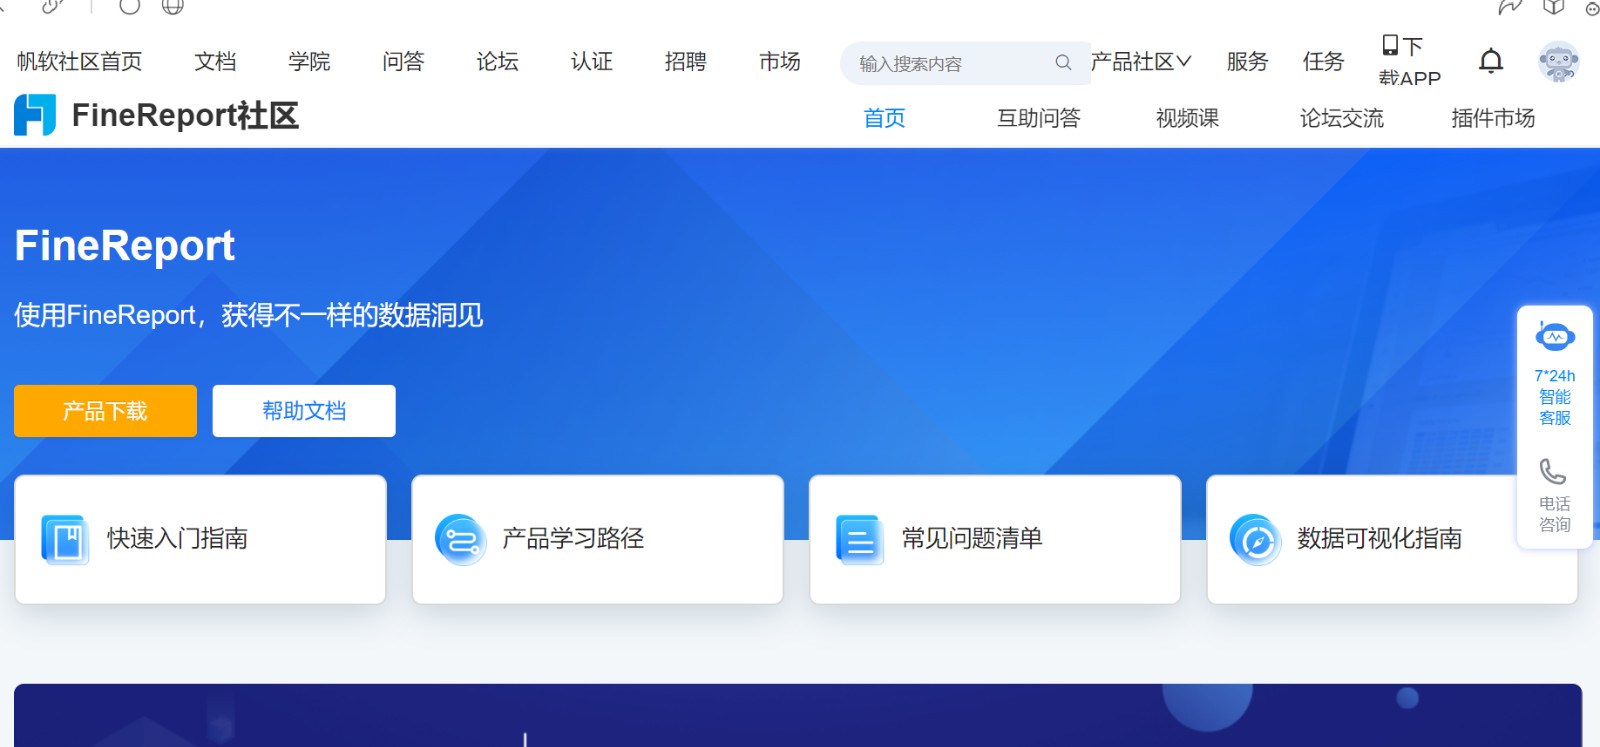Open the 数据可视化指南 compass icon card
This screenshot has width=1600, height=747.
1392,539
